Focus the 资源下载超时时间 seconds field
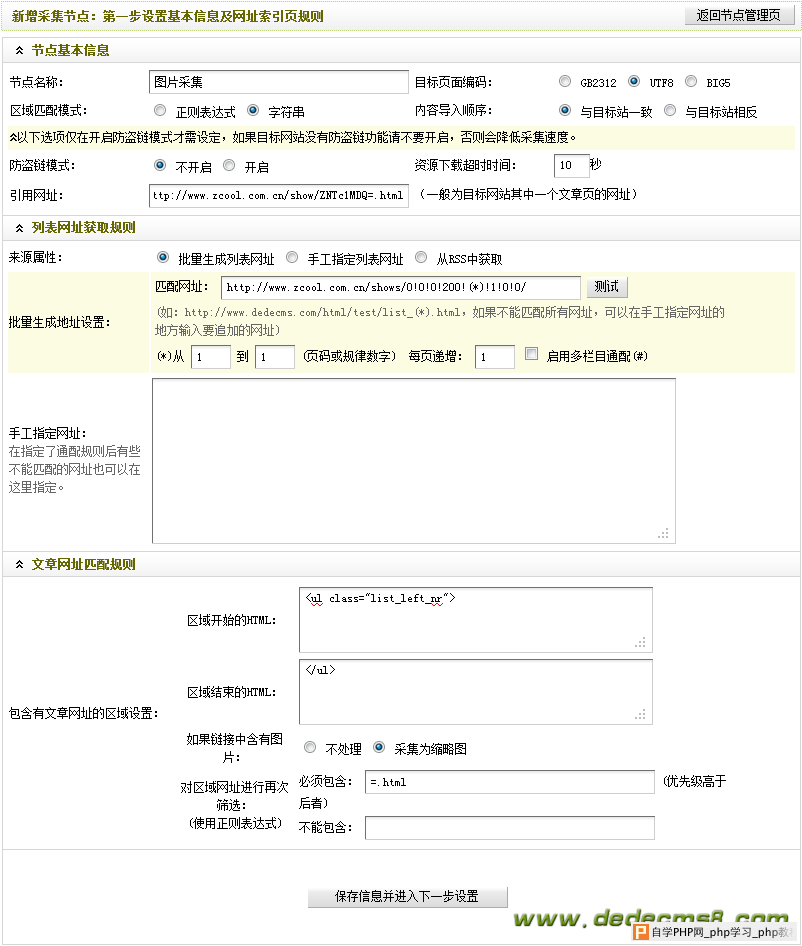802x946 pixels. tap(570, 166)
